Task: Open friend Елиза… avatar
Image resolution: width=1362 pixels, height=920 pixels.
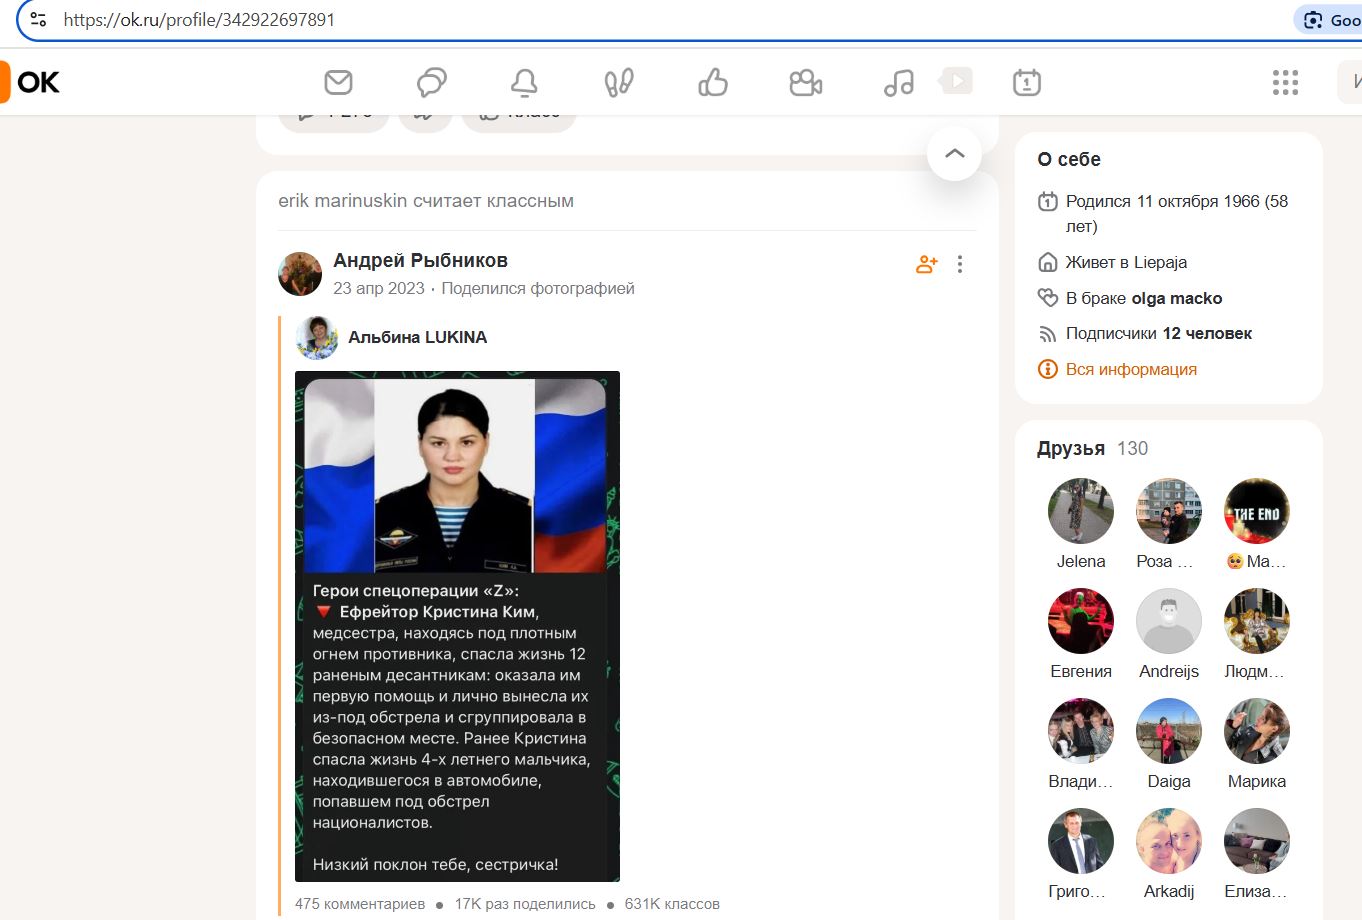Action: (1257, 841)
